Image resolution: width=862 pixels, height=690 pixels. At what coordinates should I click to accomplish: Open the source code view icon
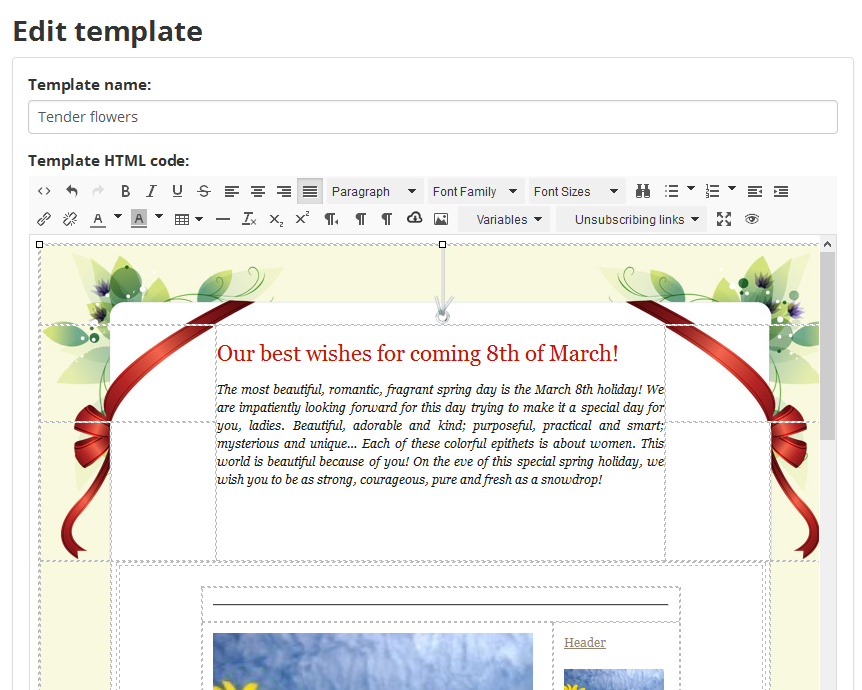coord(44,191)
